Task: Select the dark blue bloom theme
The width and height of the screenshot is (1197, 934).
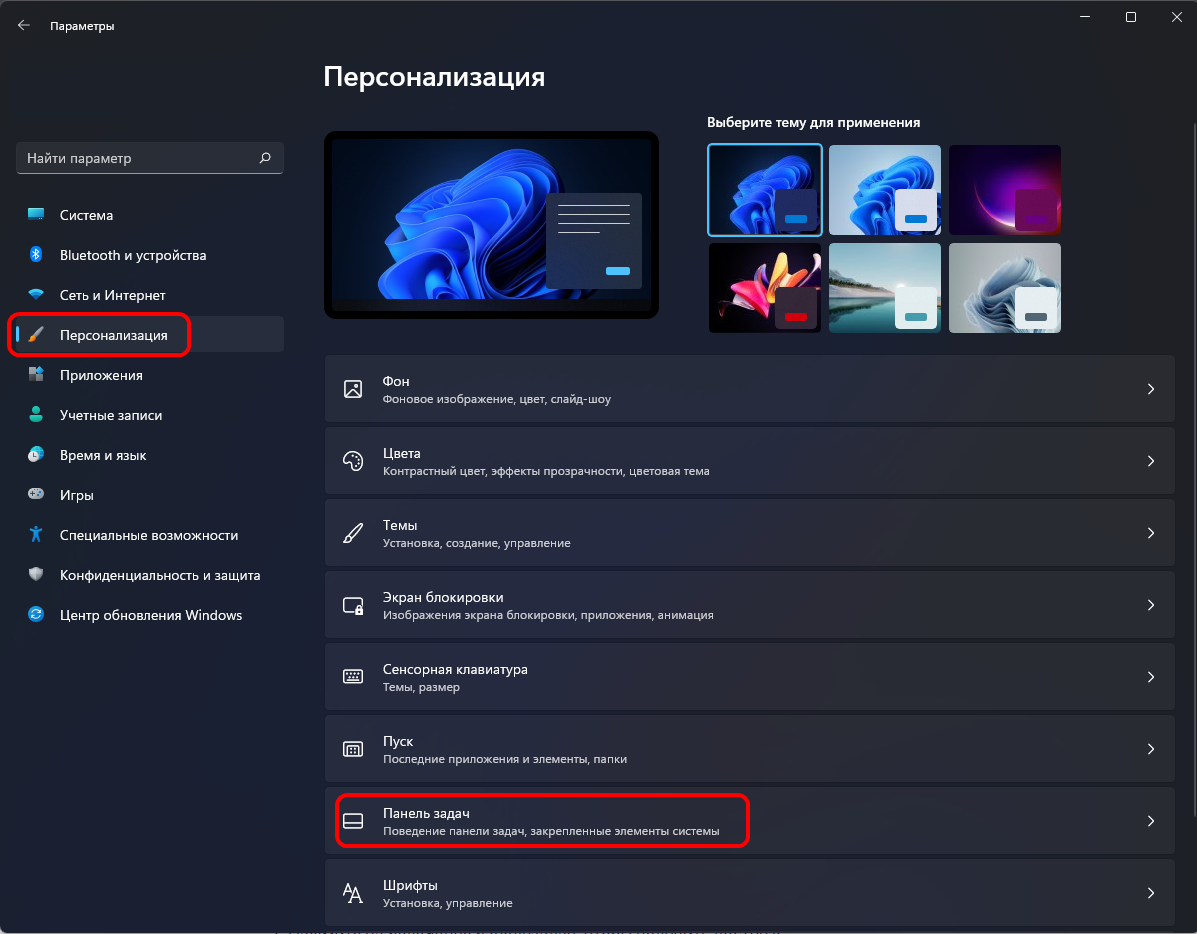Action: 765,189
